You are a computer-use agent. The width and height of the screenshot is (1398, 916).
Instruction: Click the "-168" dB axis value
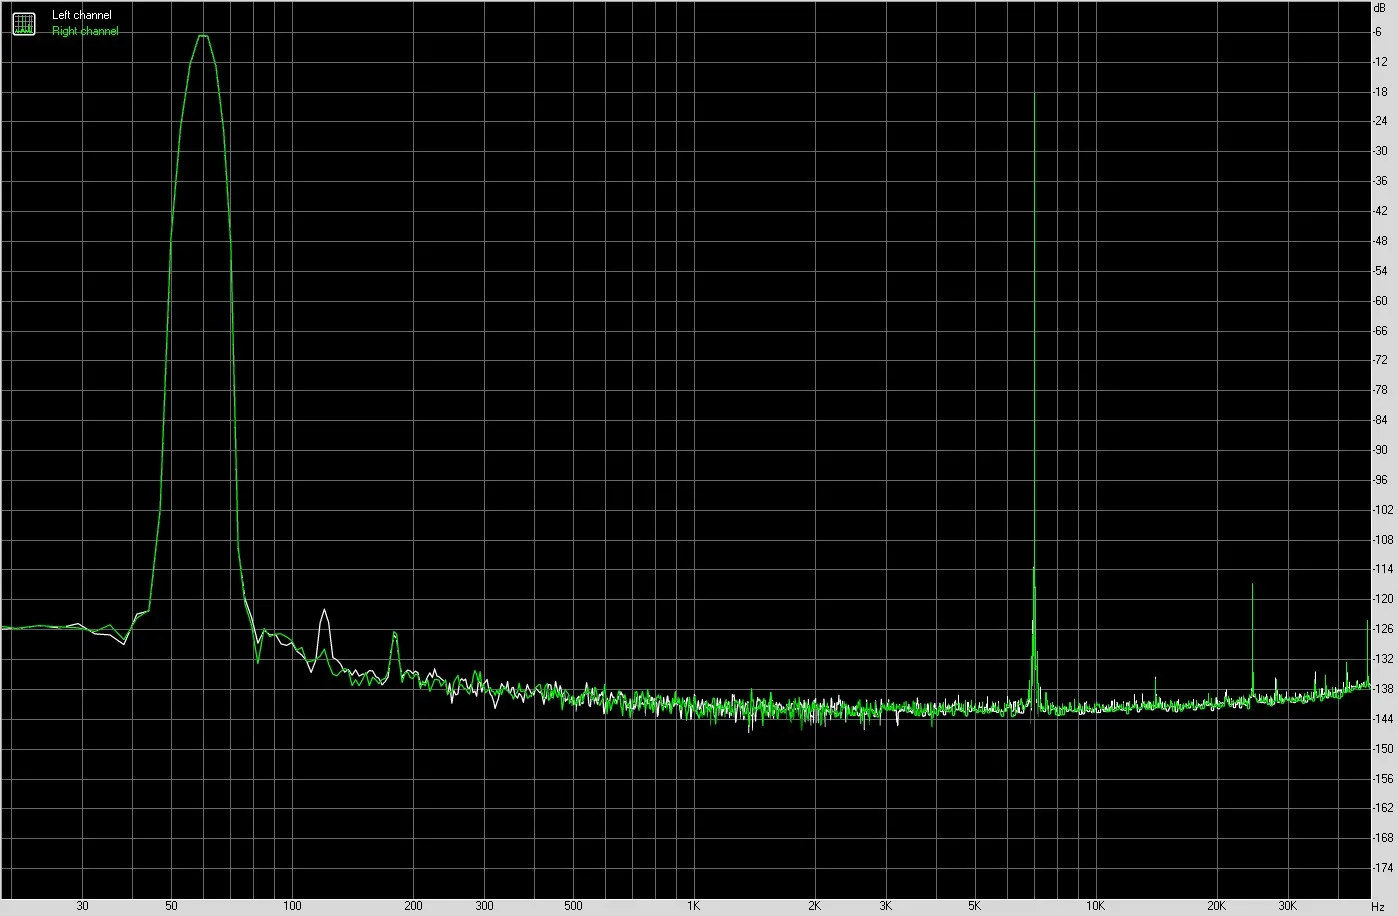pyautogui.click(x=1383, y=838)
